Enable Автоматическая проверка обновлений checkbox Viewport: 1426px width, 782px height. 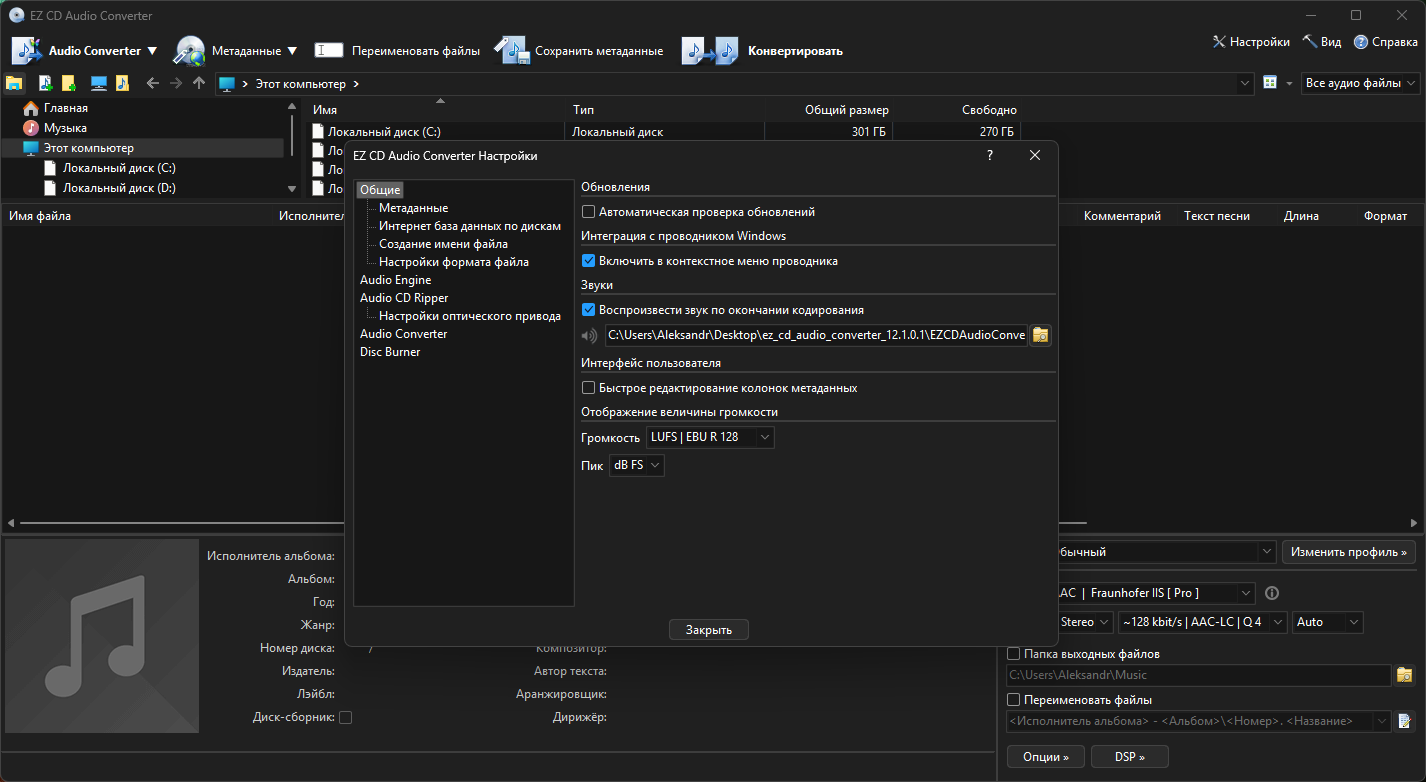[x=588, y=212]
